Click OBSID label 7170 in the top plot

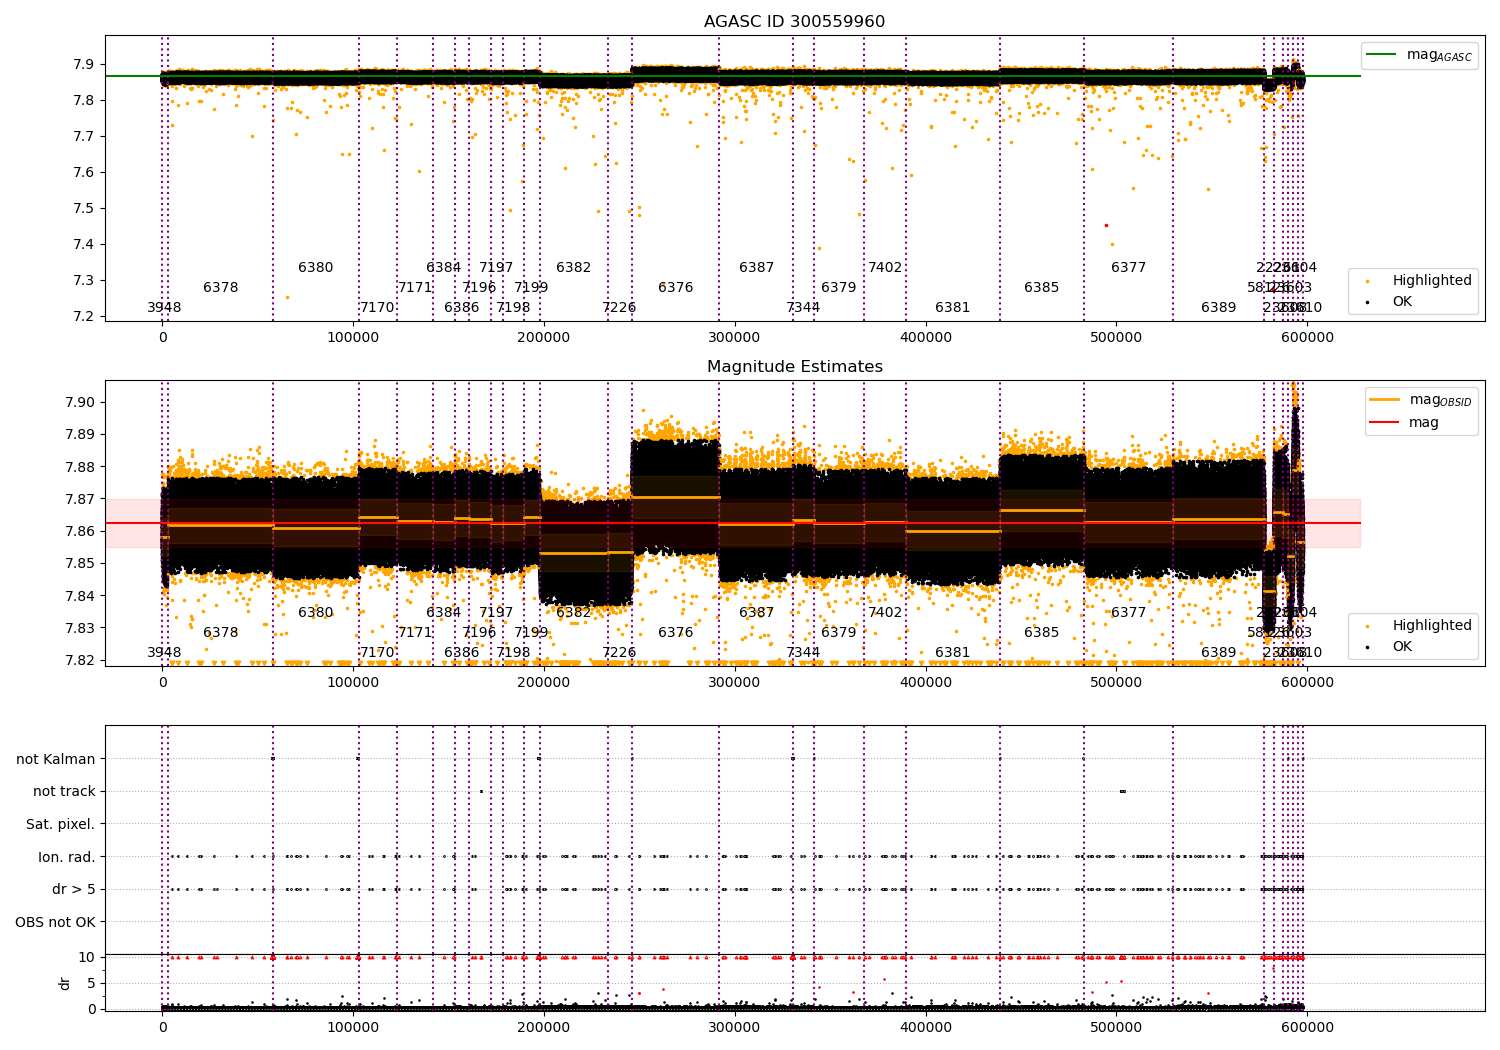[377, 307]
